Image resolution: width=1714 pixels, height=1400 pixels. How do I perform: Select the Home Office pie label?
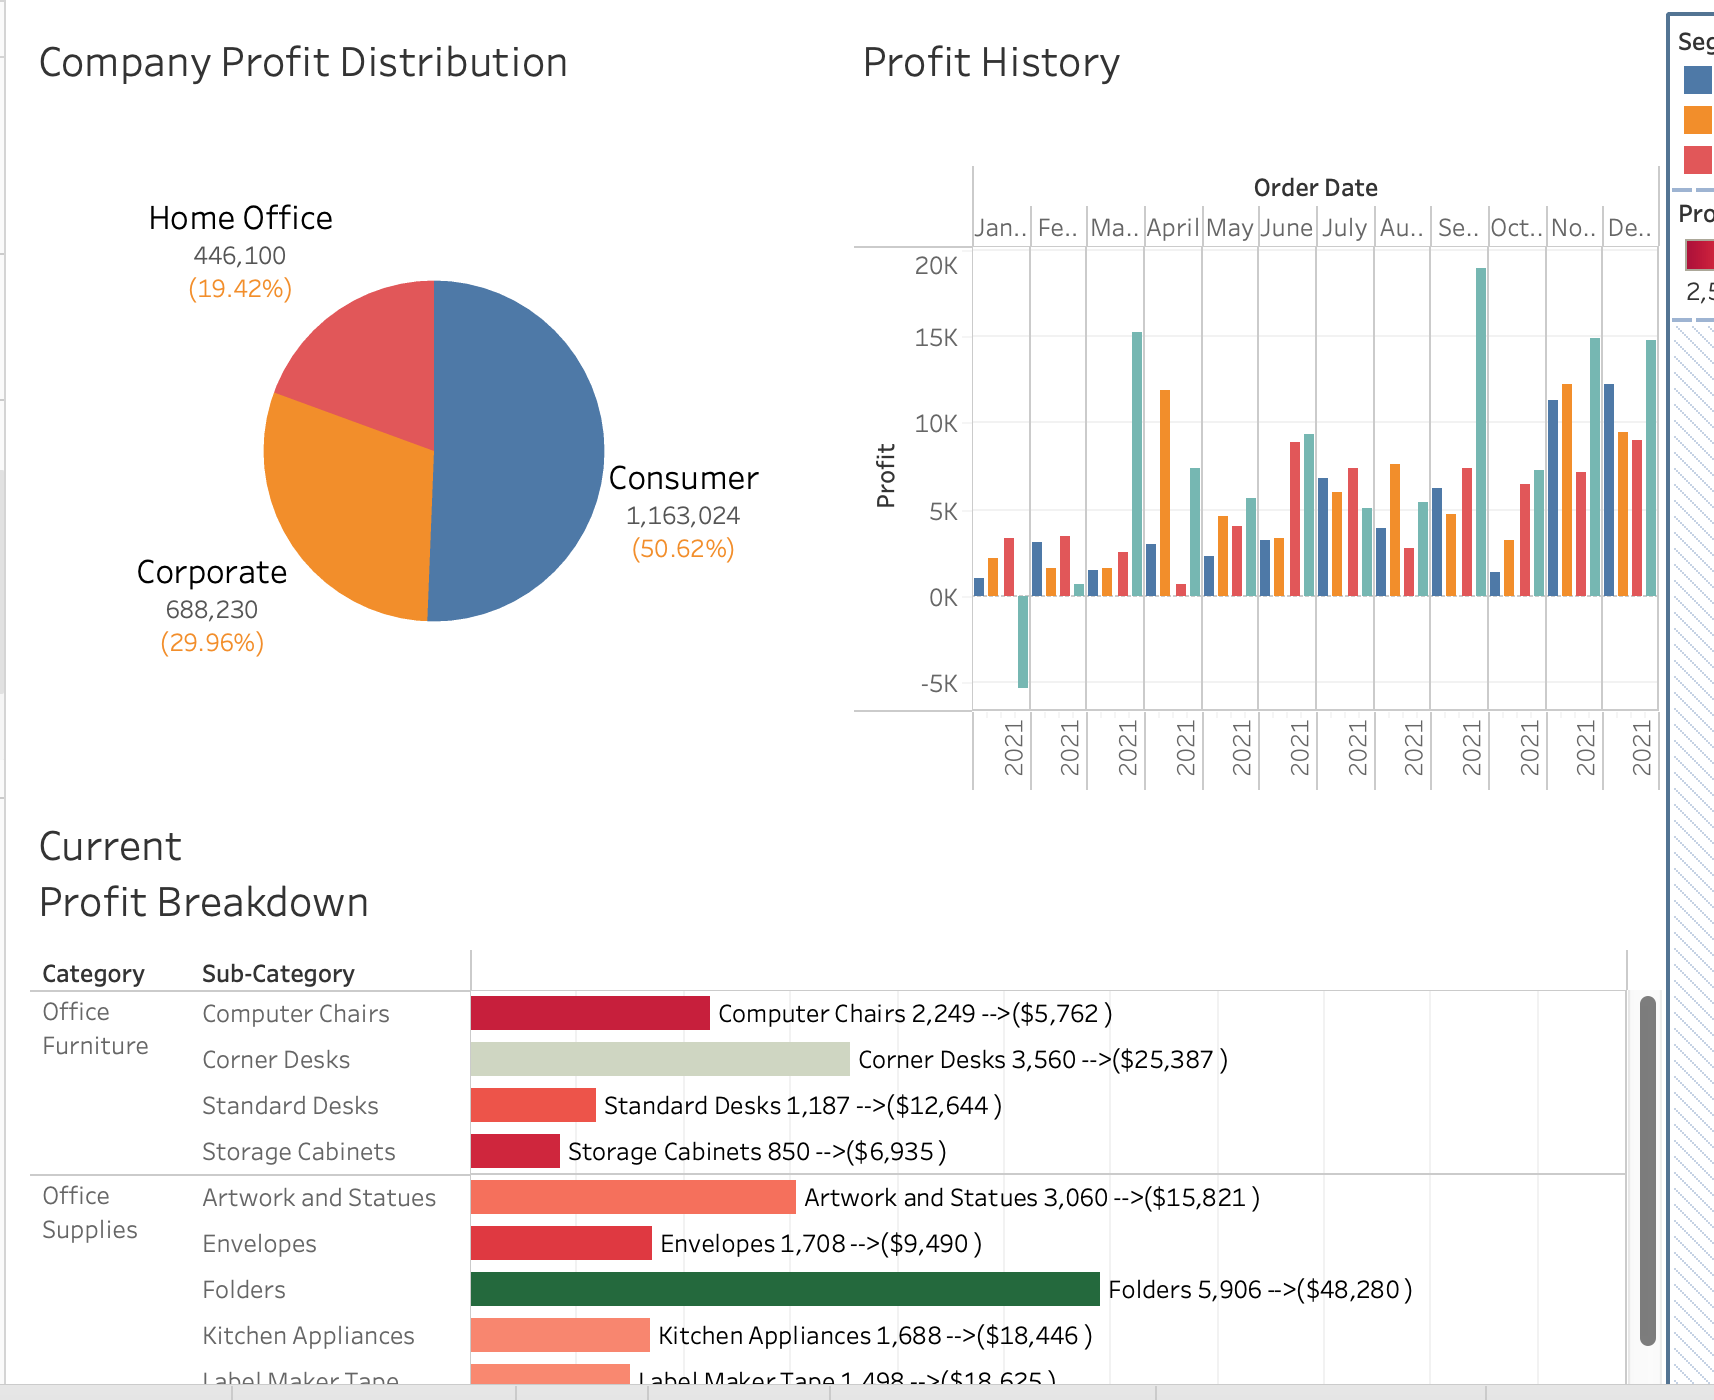[240, 218]
